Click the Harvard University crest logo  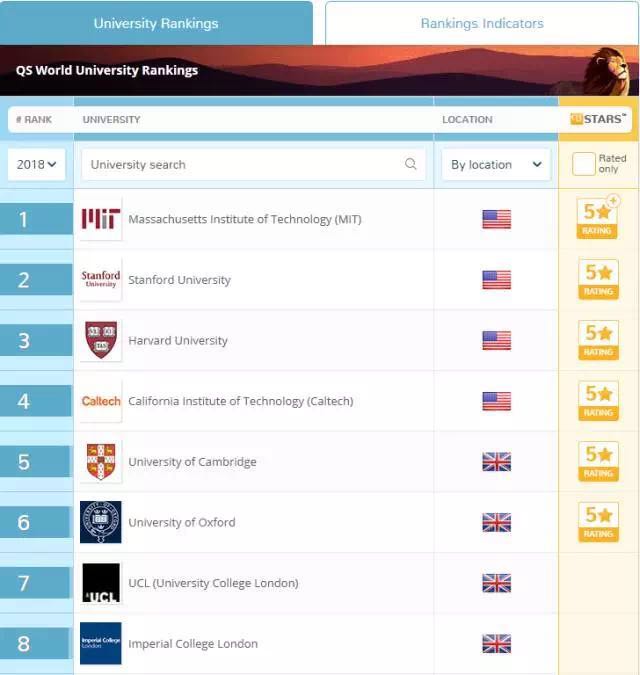(x=101, y=340)
